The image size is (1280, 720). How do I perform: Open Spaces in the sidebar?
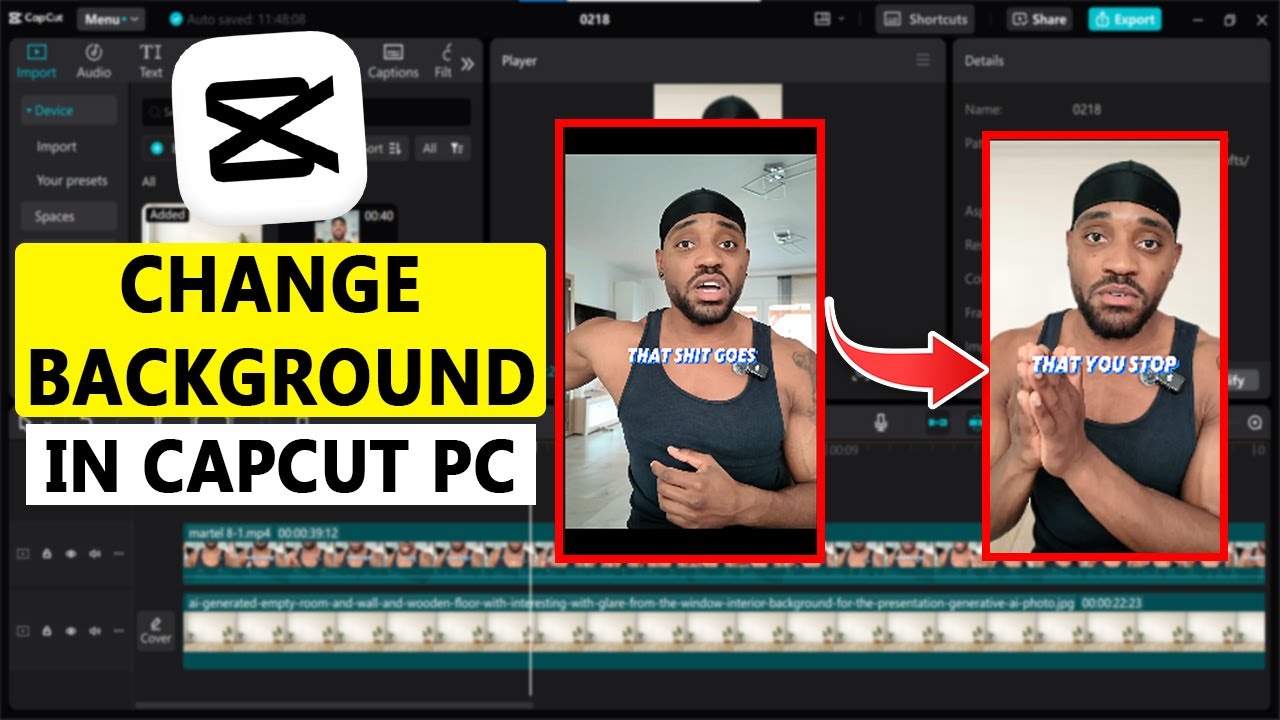point(69,216)
